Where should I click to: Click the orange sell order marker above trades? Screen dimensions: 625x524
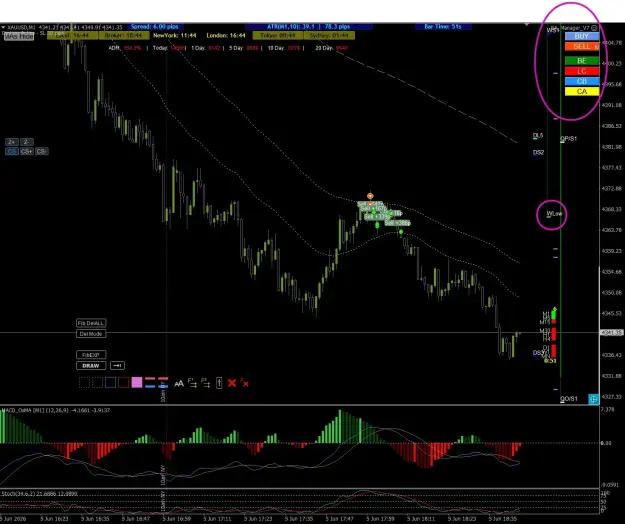(x=370, y=196)
